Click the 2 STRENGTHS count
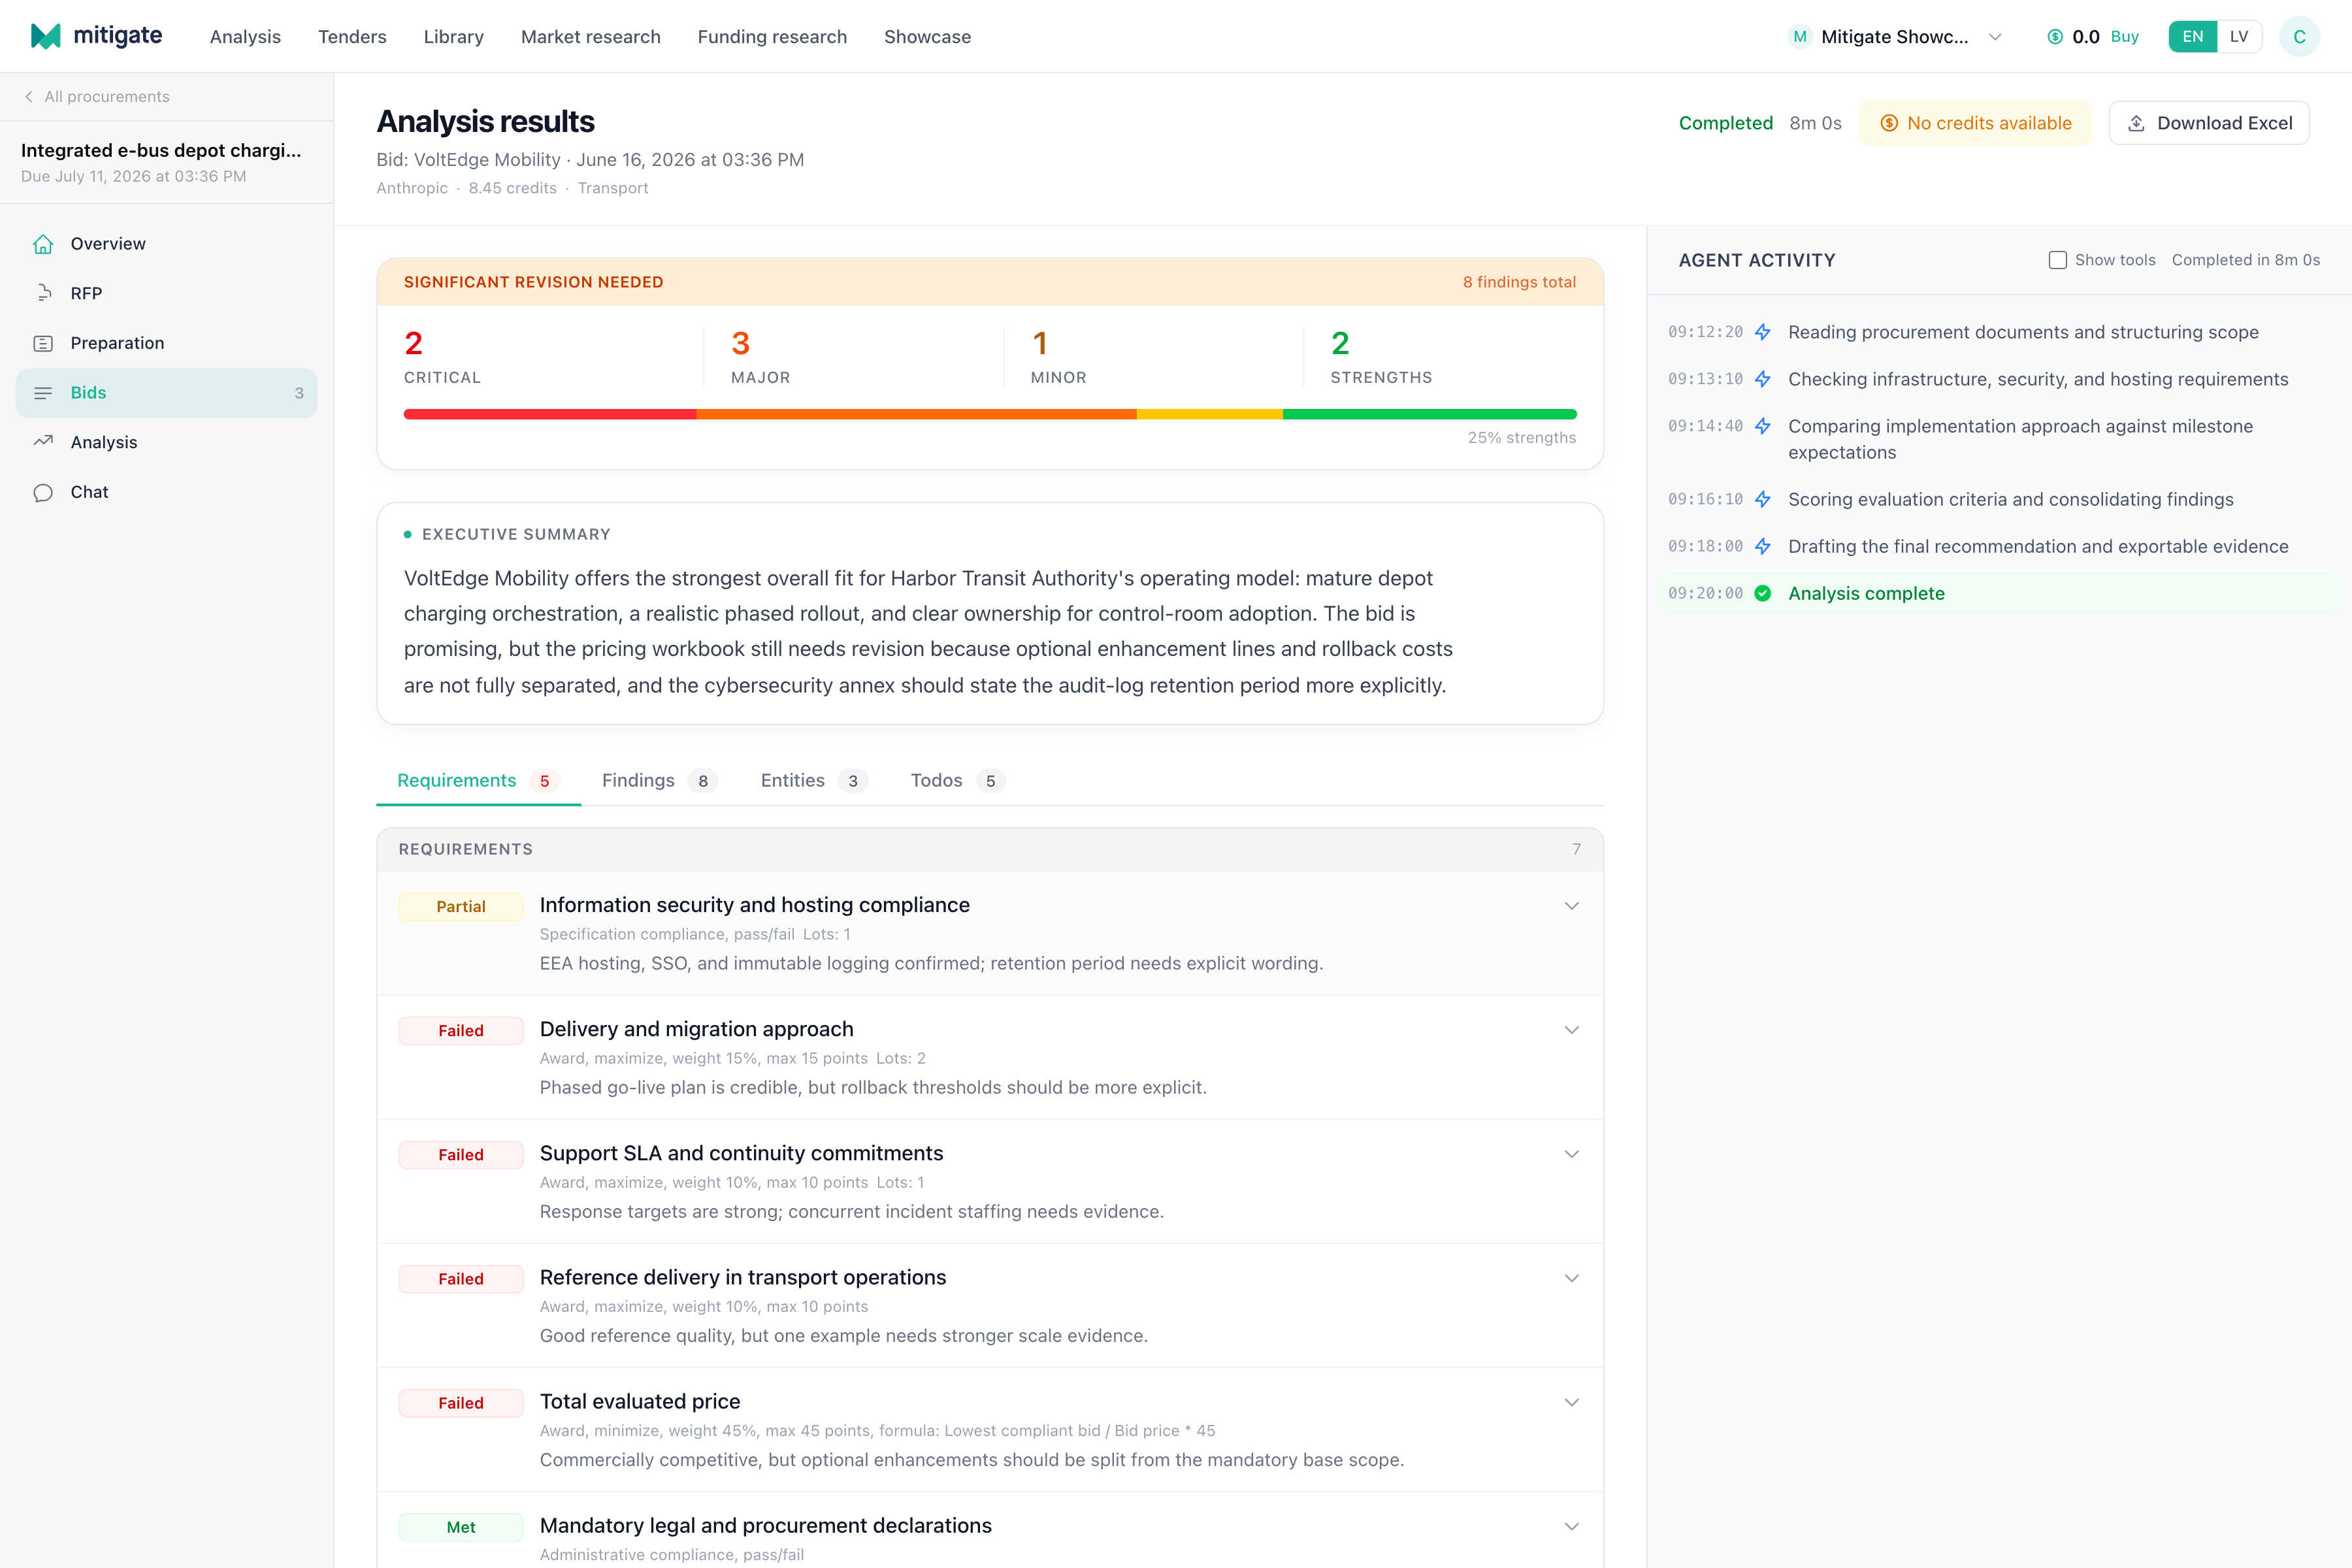The image size is (2352, 1568). point(1381,357)
